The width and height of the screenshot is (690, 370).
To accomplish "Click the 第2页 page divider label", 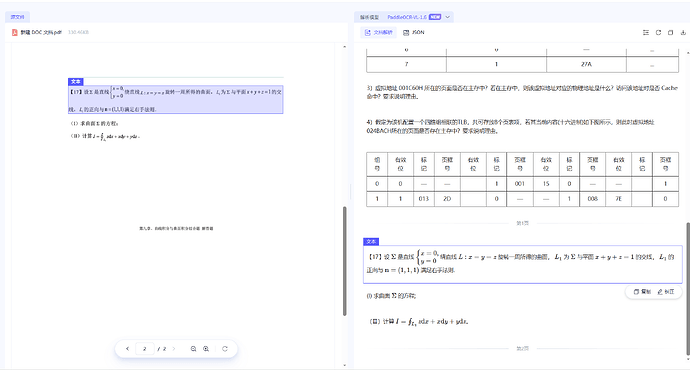I will pyautogui.click(x=522, y=348).
